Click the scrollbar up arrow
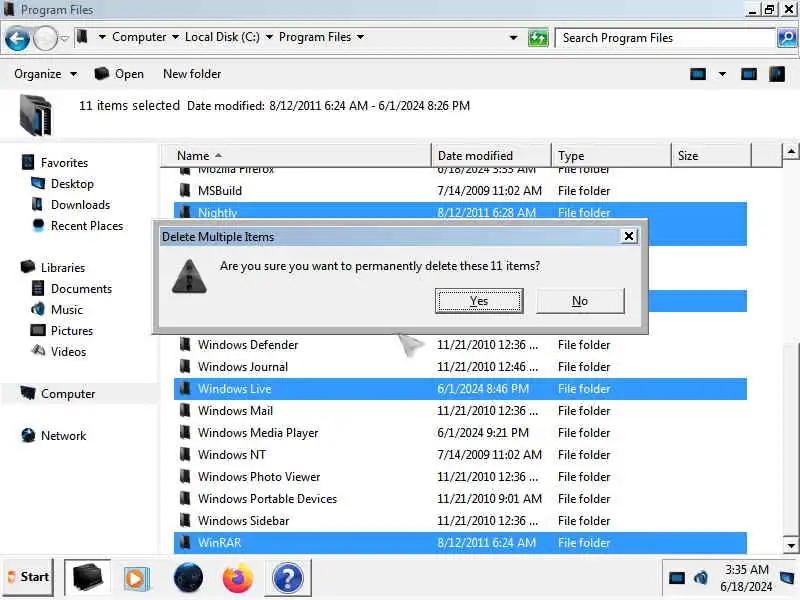 click(790, 152)
